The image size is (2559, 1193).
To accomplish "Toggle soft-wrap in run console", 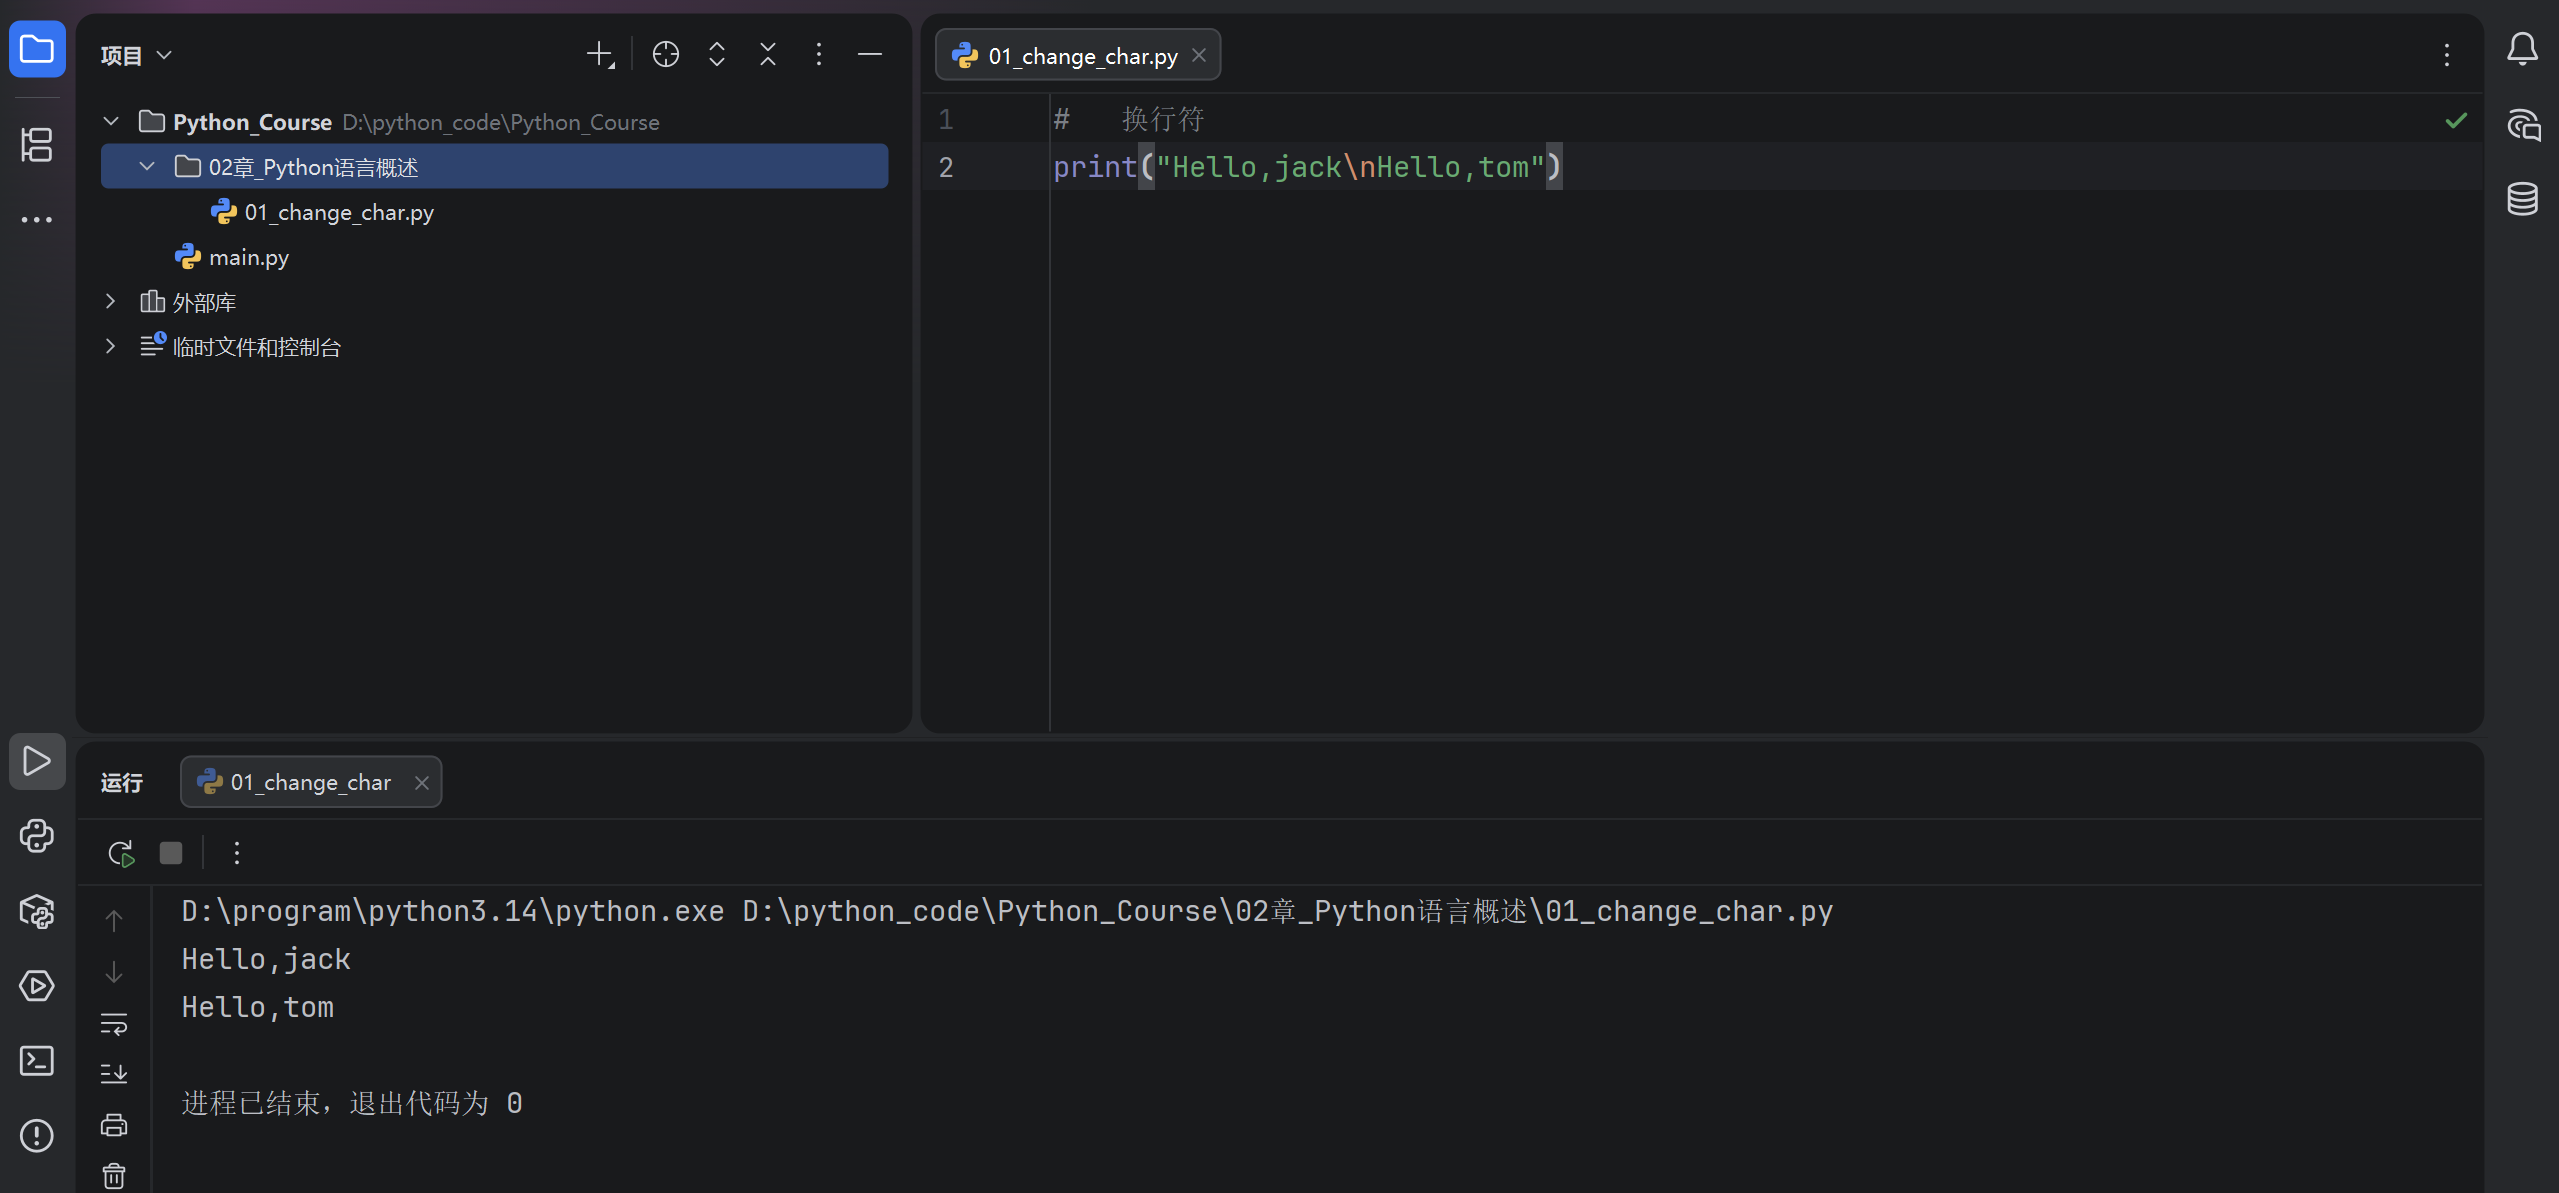I will coord(114,1023).
